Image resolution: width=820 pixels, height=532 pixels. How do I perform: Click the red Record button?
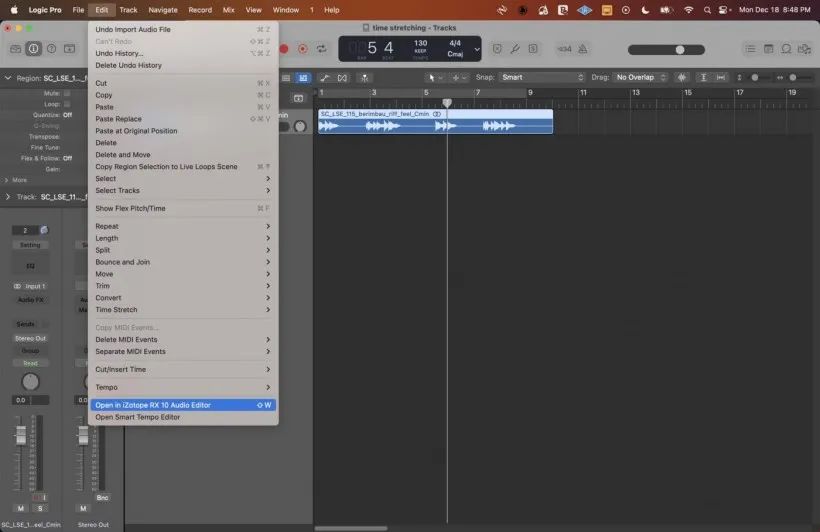(284, 49)
